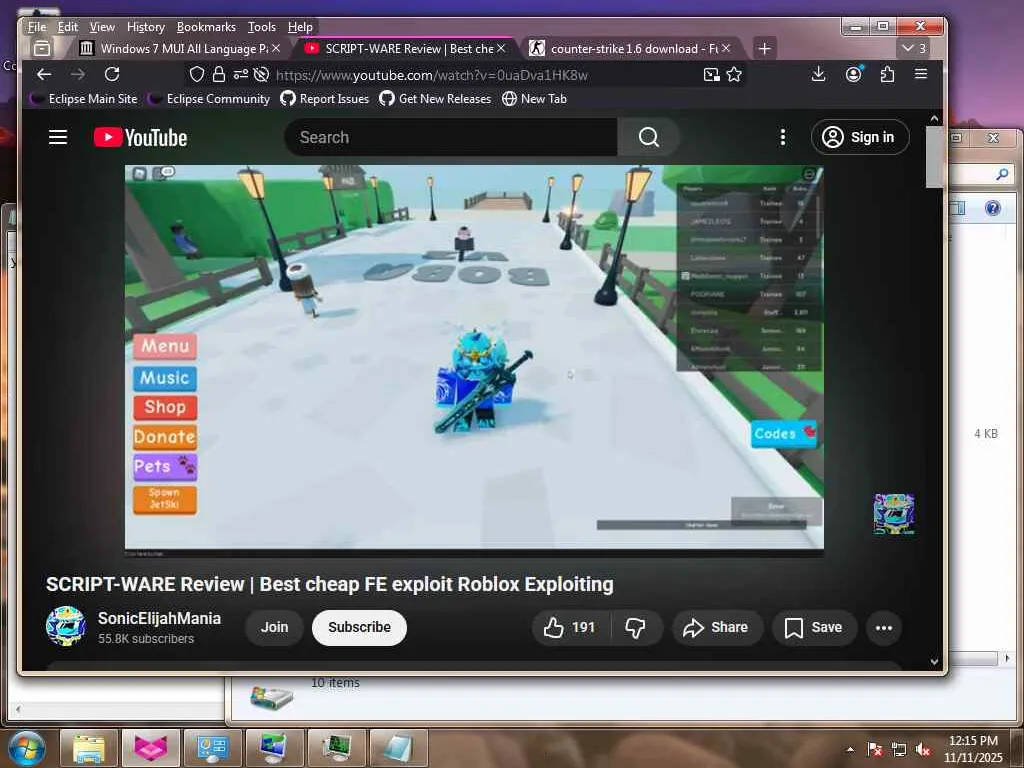Open Eclipse Main Site bookmark
Viewport: 1024px width, 768px height.
84,99
